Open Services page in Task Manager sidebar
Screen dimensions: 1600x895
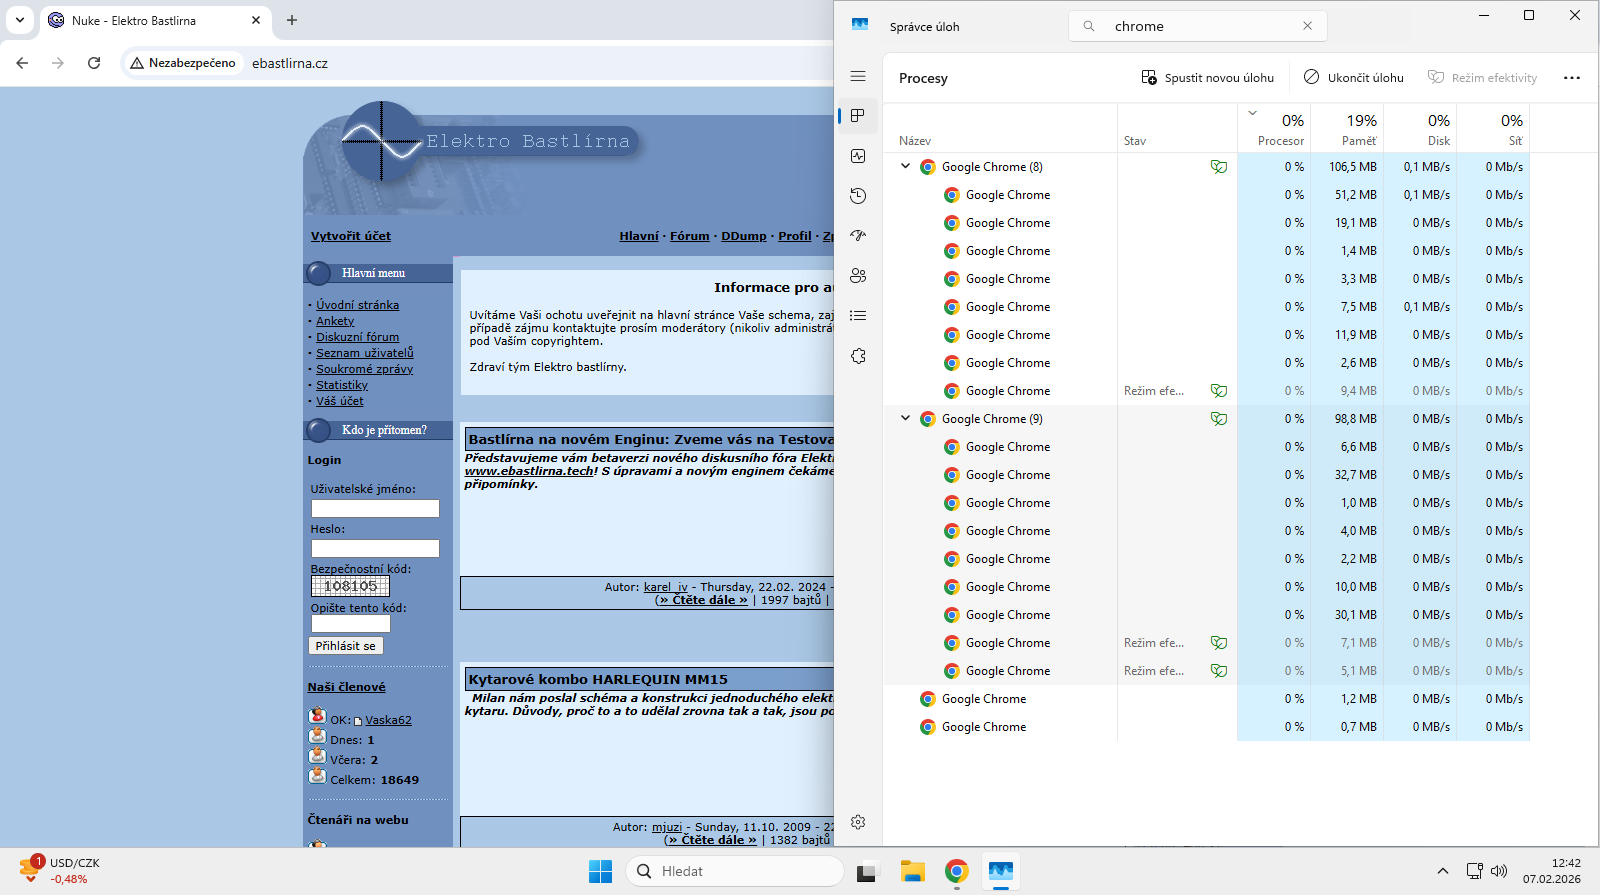coord(858,356)
